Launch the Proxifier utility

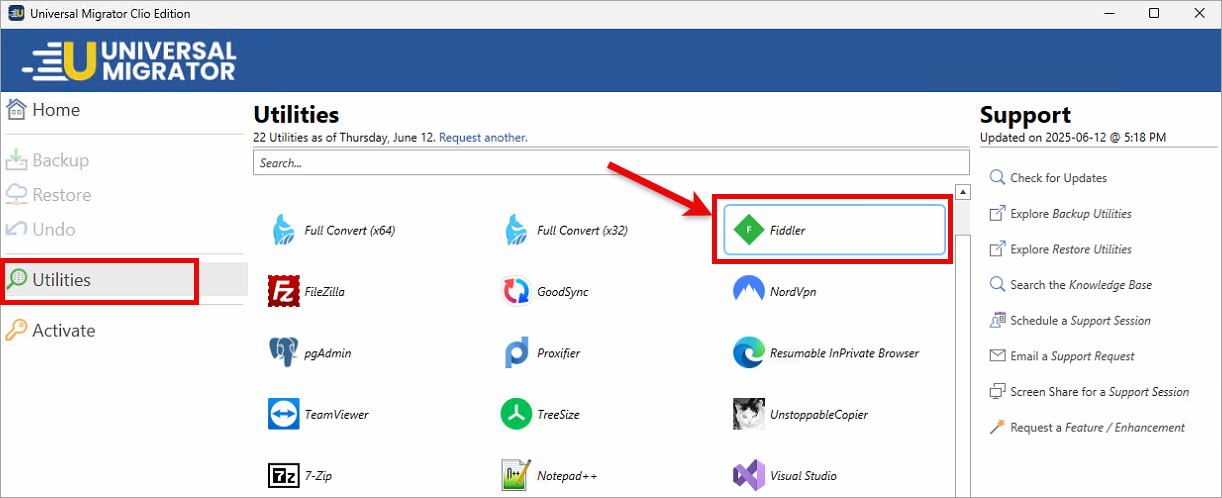pos(516,353)
